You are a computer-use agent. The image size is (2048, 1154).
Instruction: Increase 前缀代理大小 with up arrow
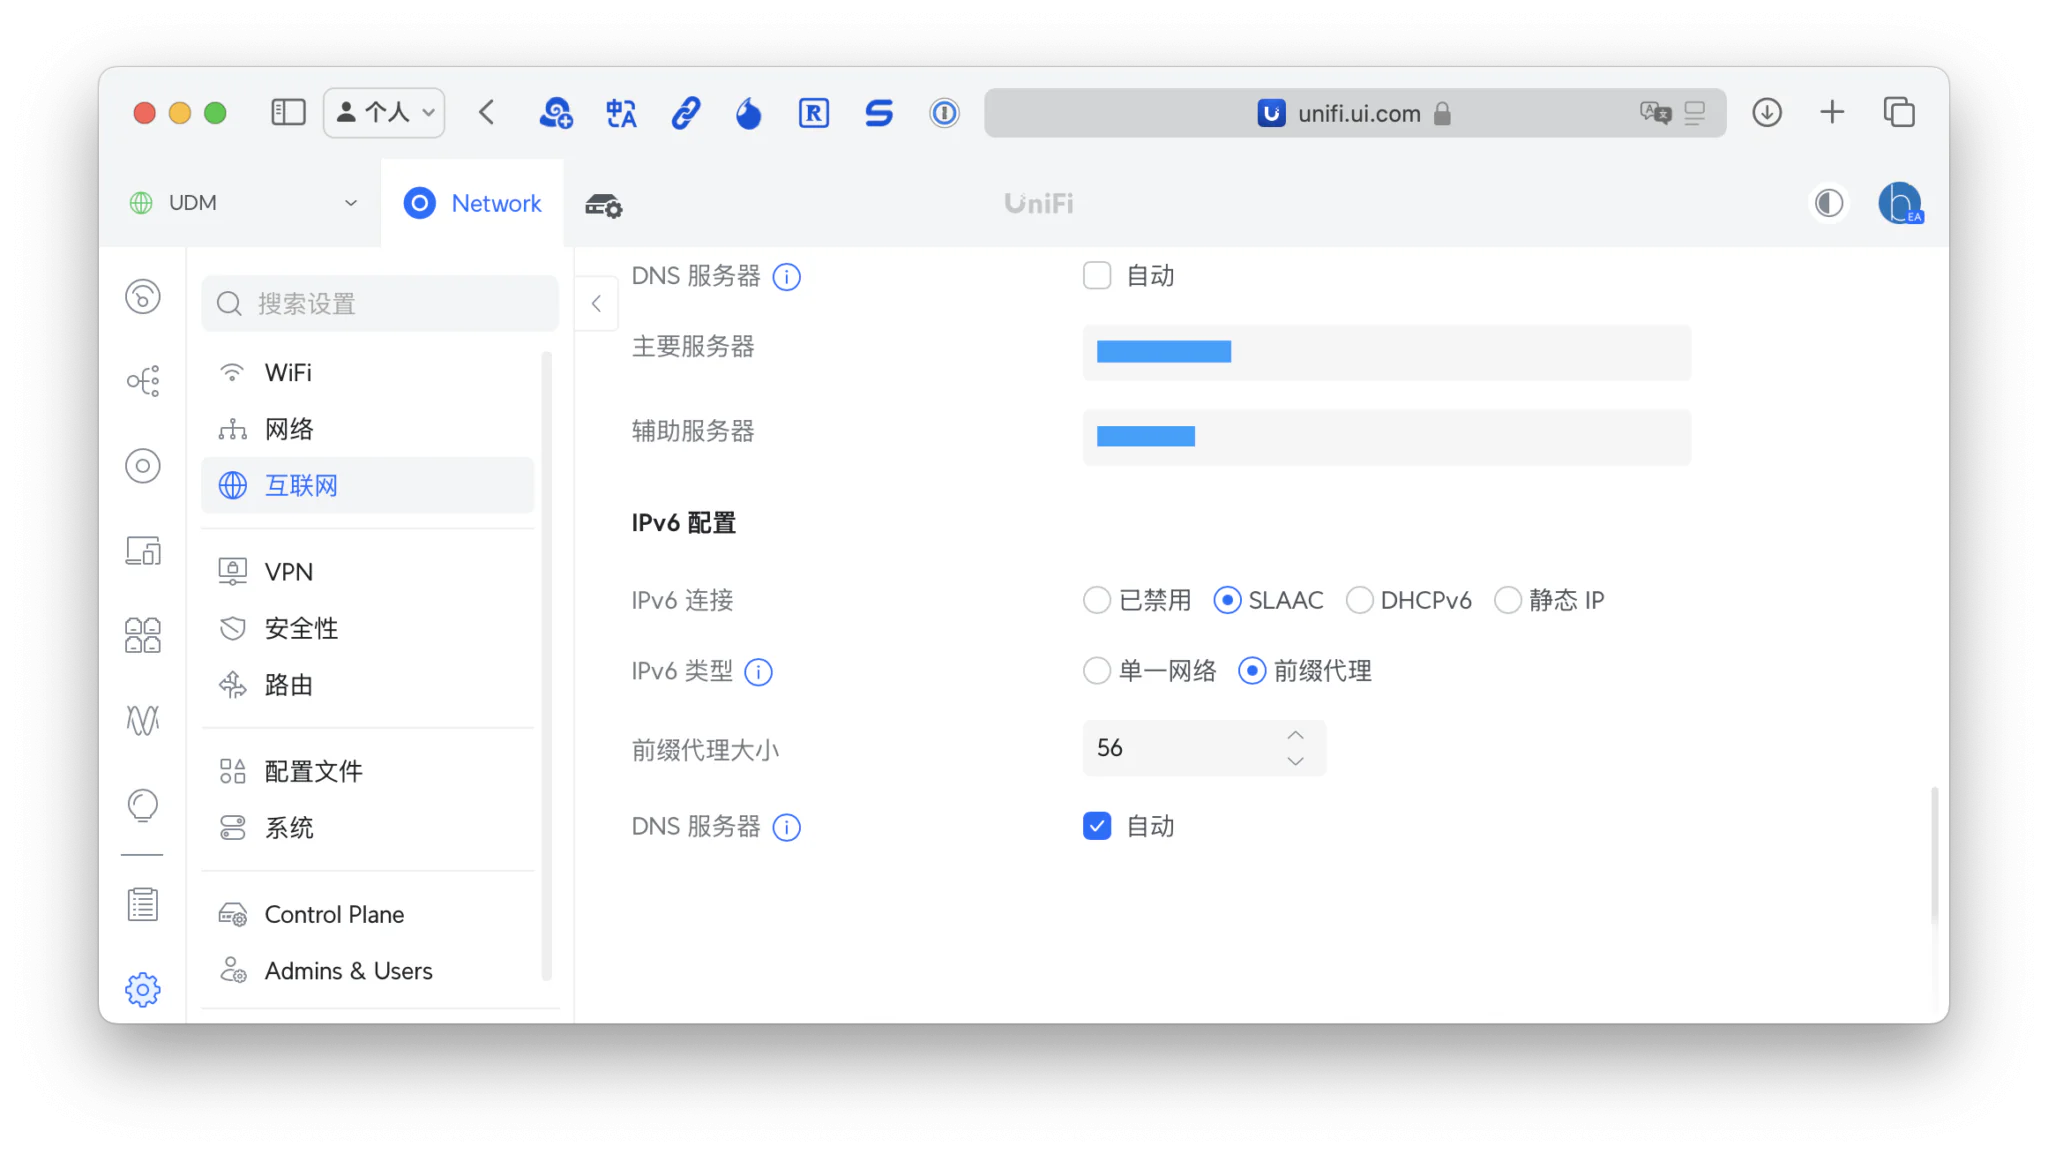point(1295,735)
